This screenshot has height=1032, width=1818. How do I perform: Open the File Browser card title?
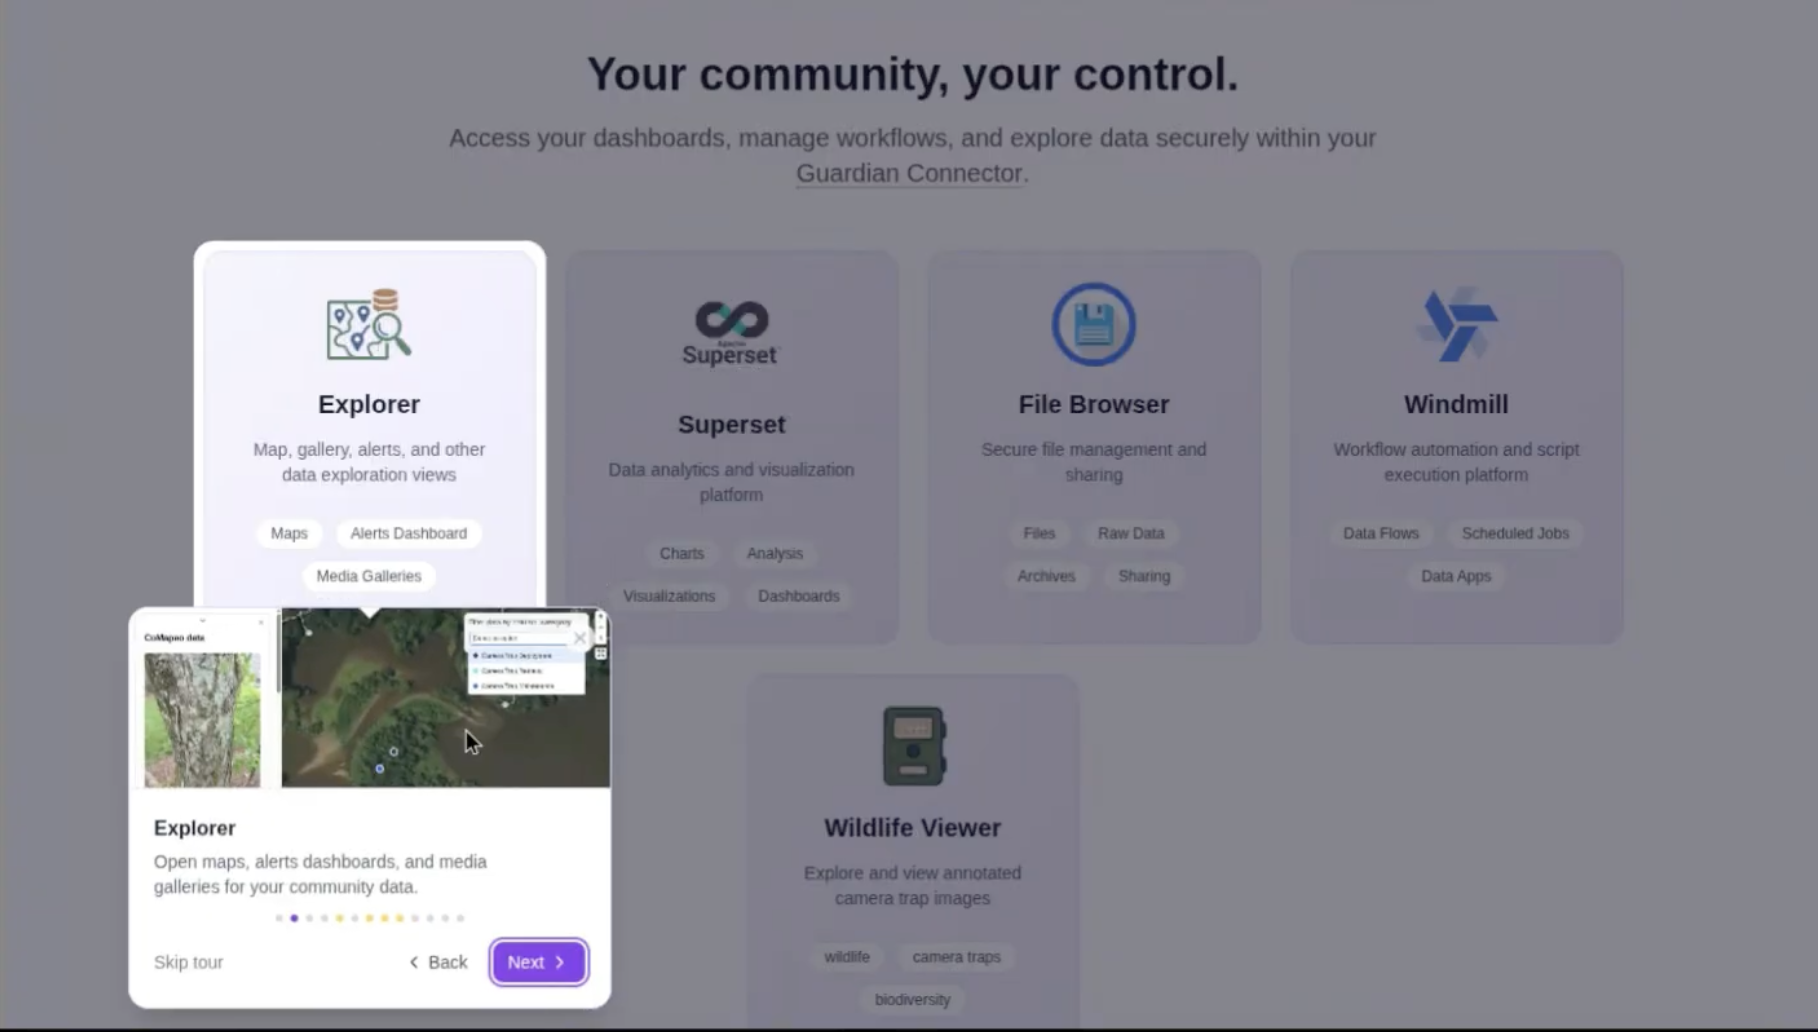tap(1094, 404)
